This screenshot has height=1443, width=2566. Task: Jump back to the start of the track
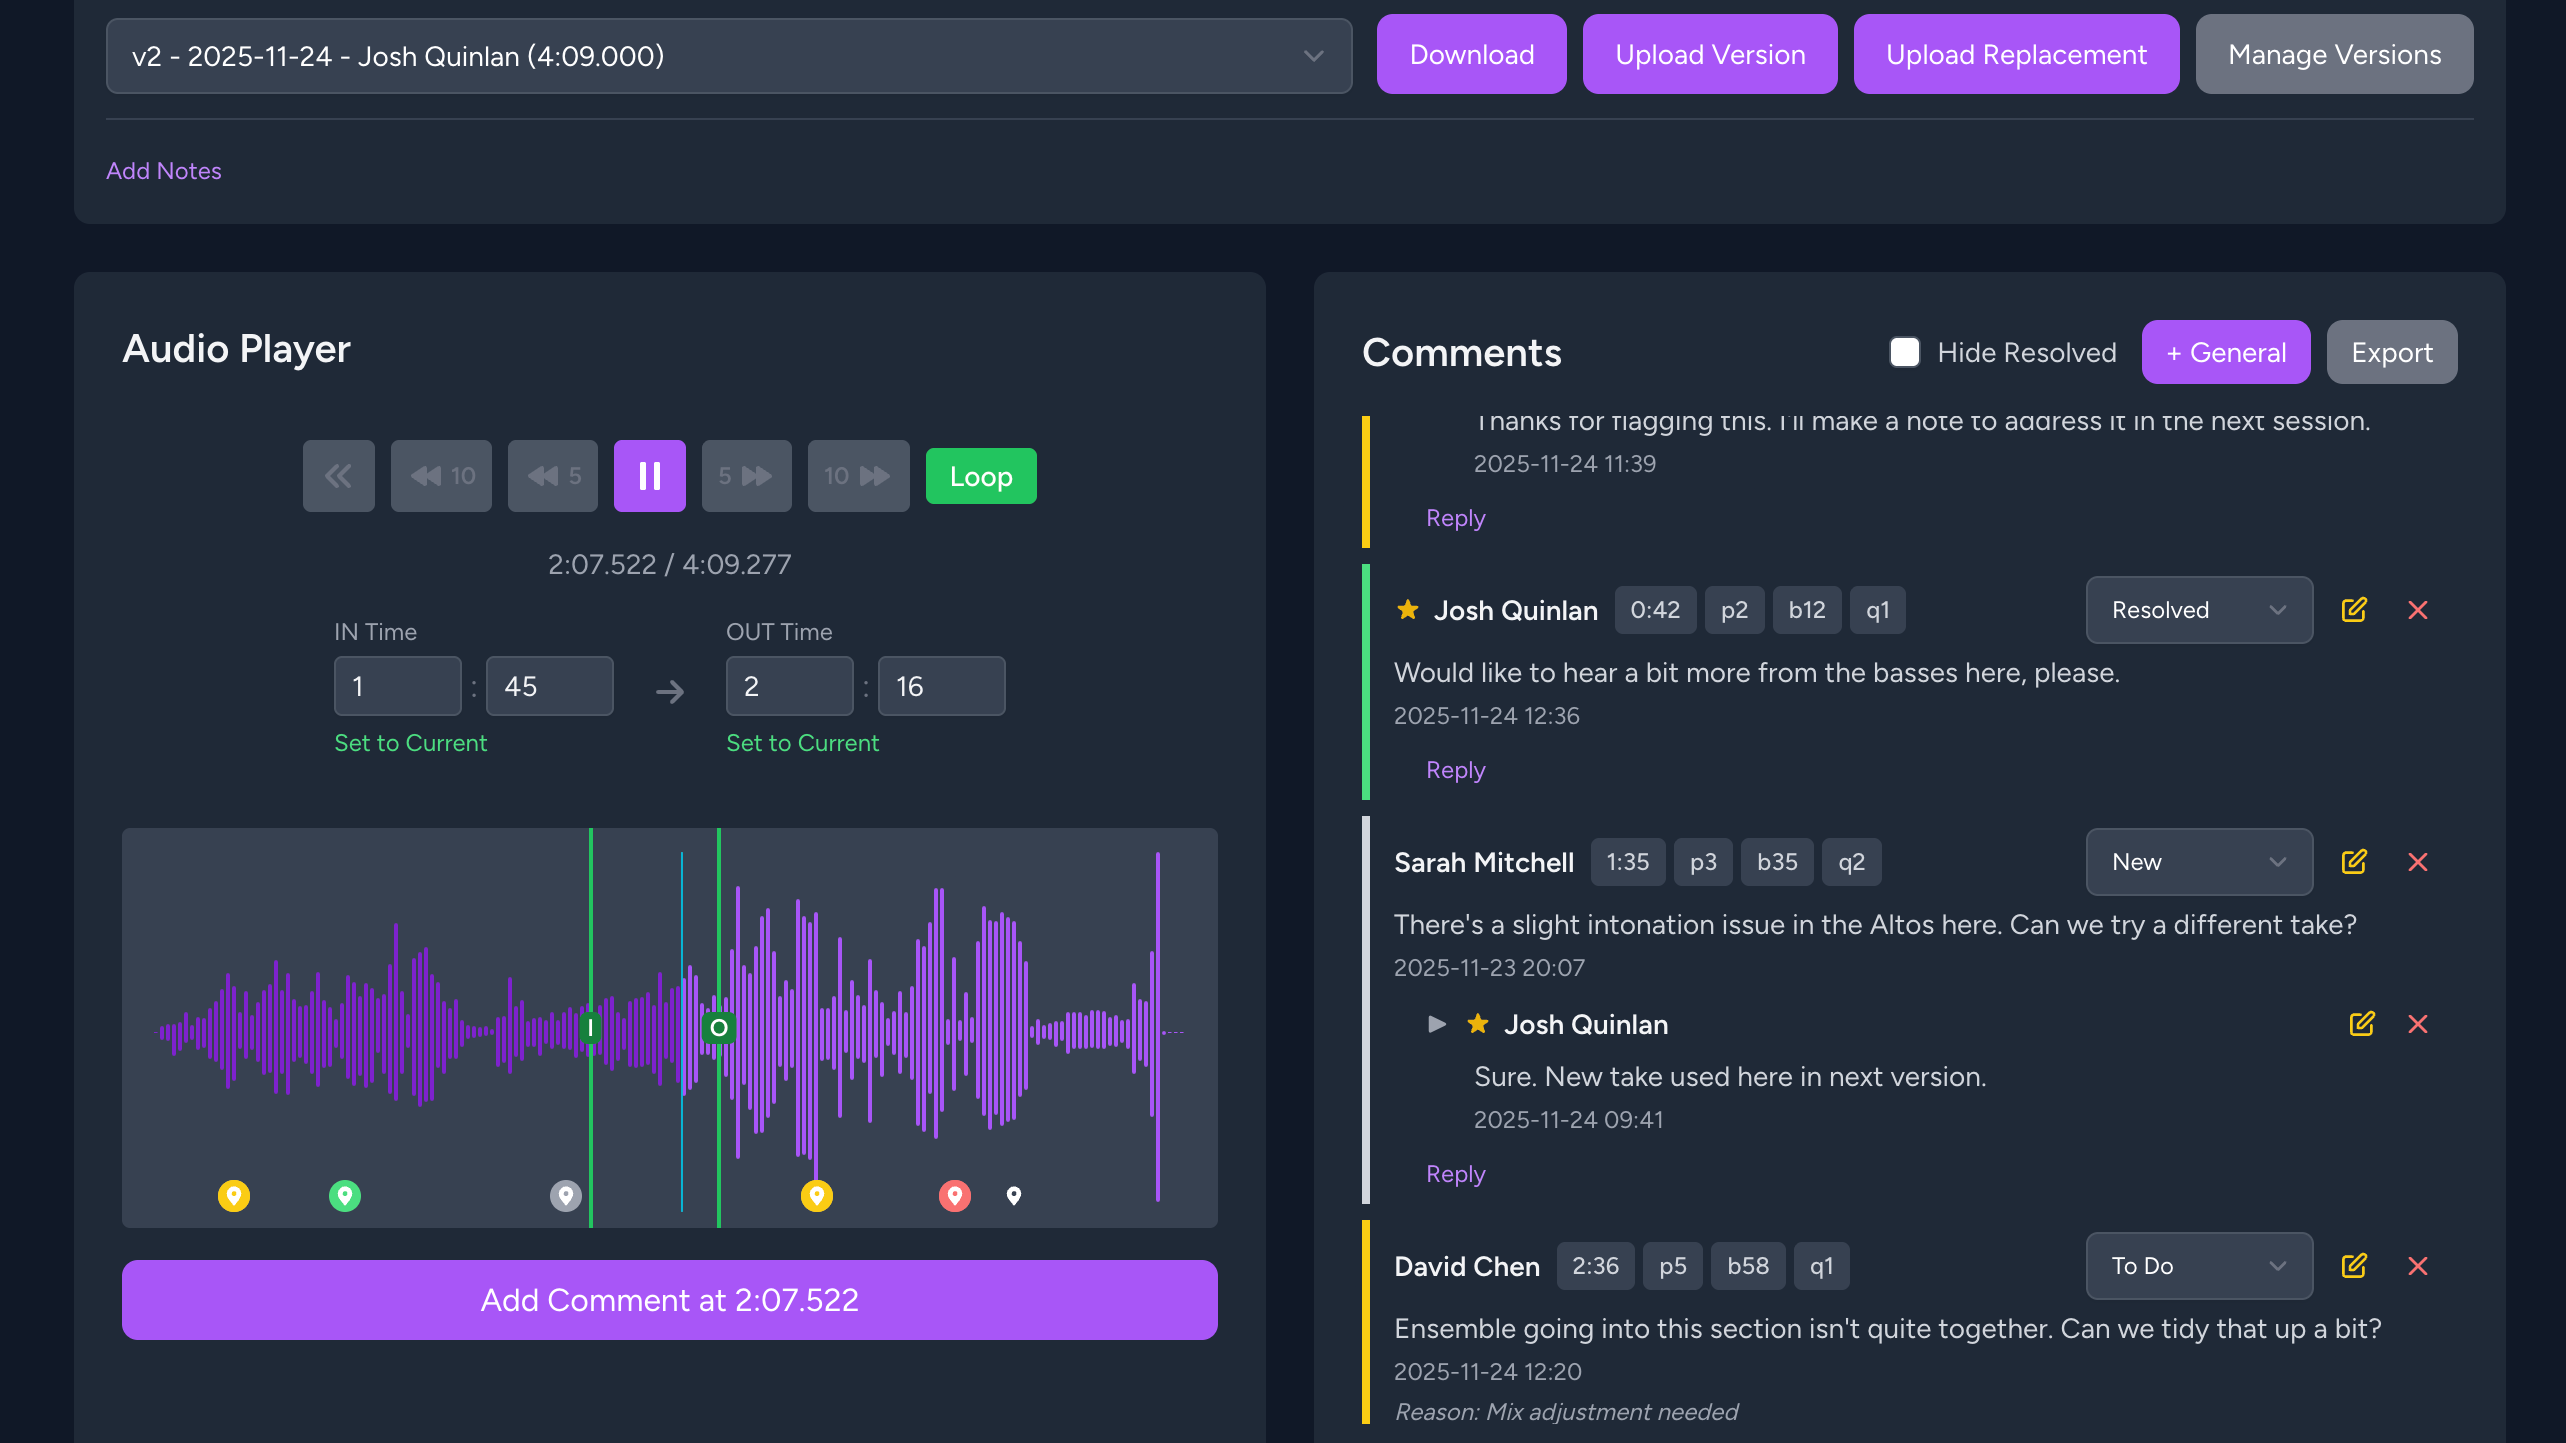tap(338, 476)
